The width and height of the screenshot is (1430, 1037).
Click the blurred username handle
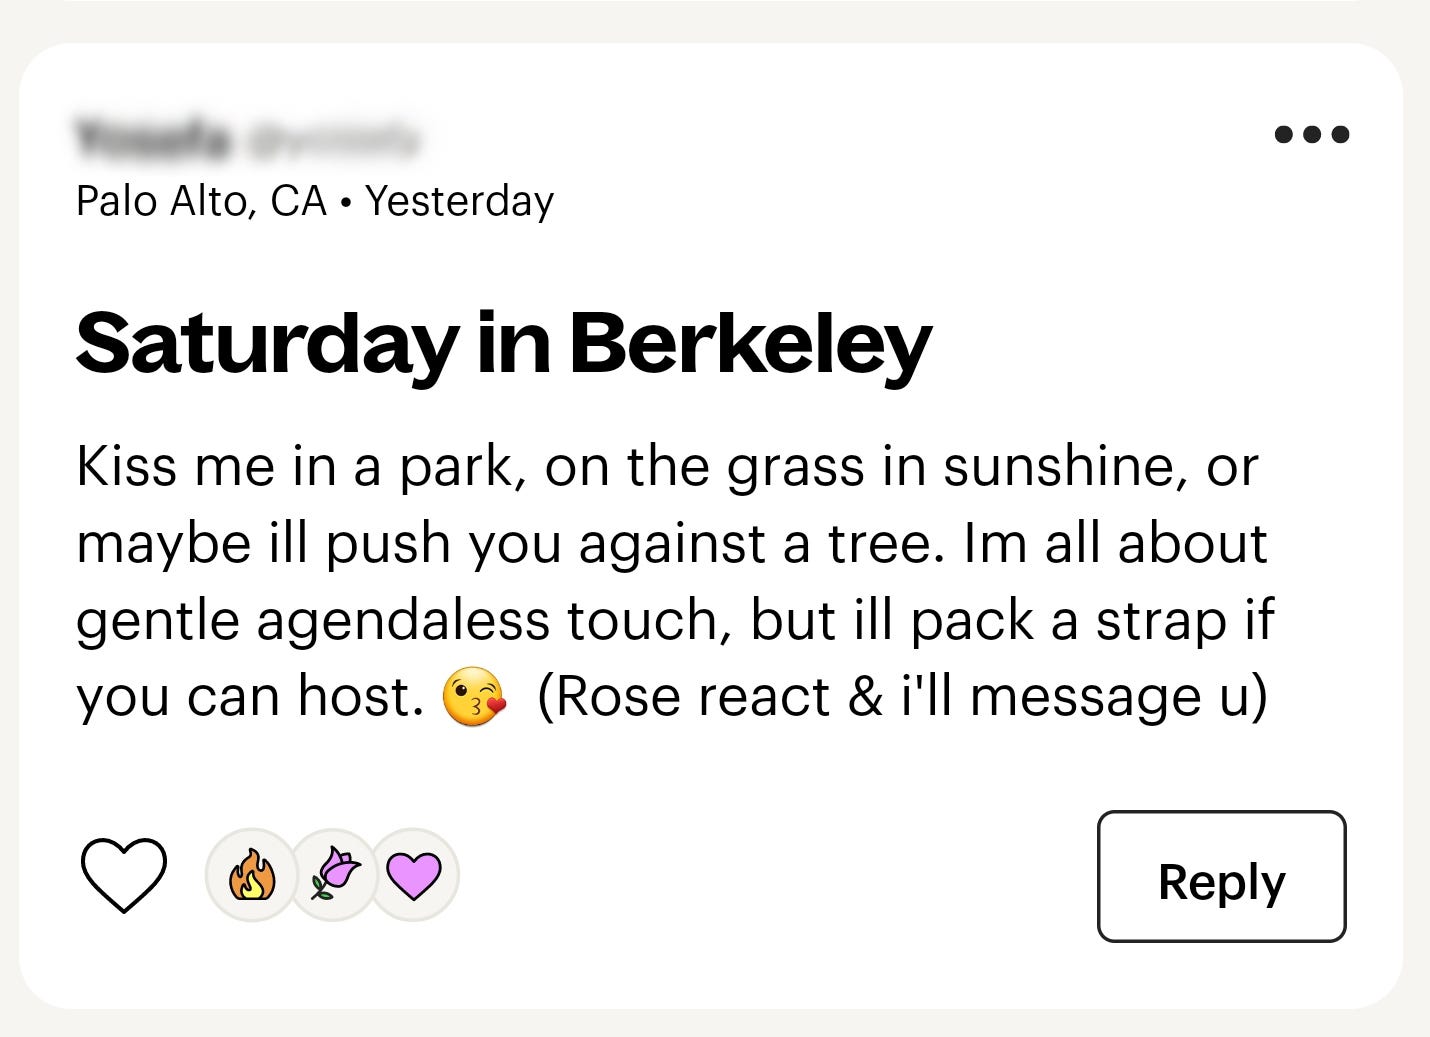click(x=335, y=140)
